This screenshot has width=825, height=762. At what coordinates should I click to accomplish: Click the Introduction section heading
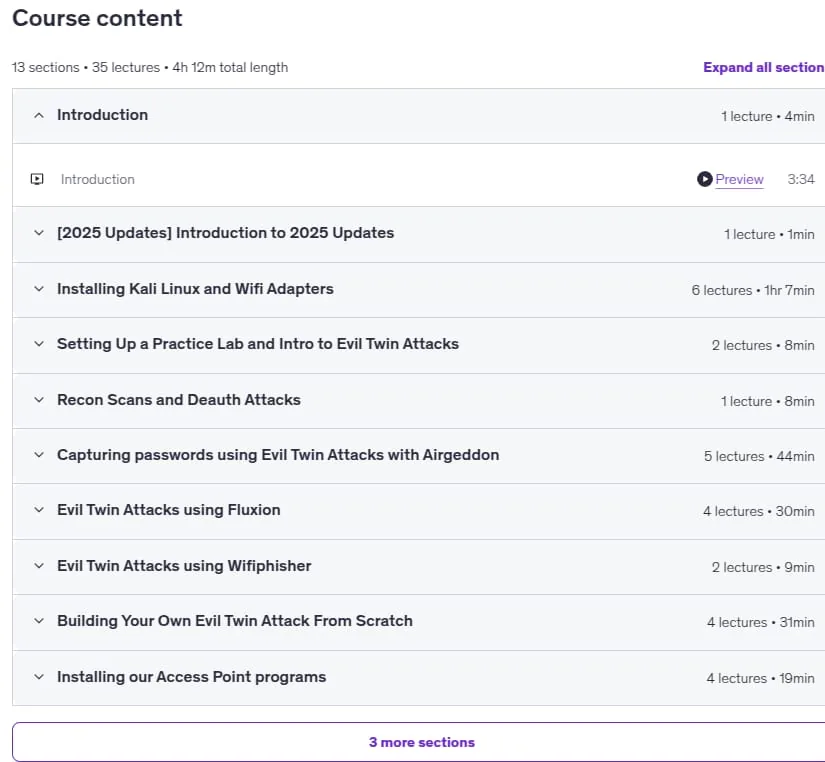103,115
